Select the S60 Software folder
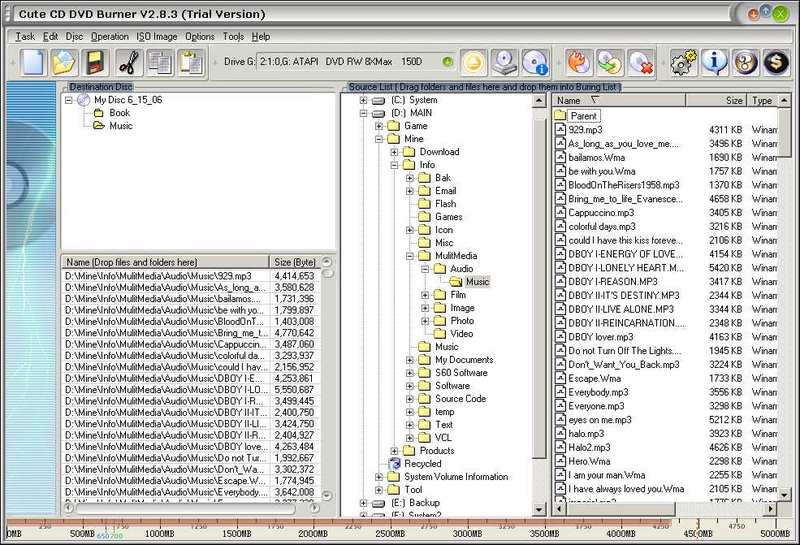Screen dimensions: 800x545 pyautogui.click(x=454, y=373)
